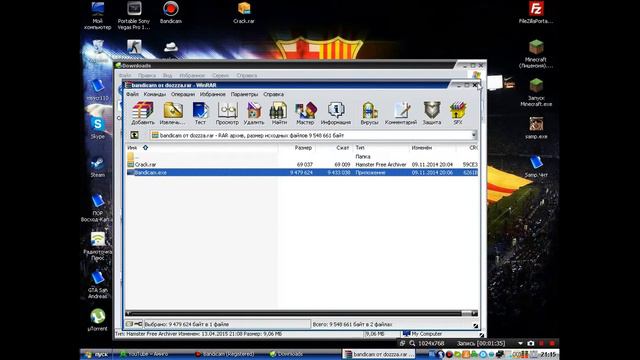Select the Portable Sony Vegas Pro icon

134,16
